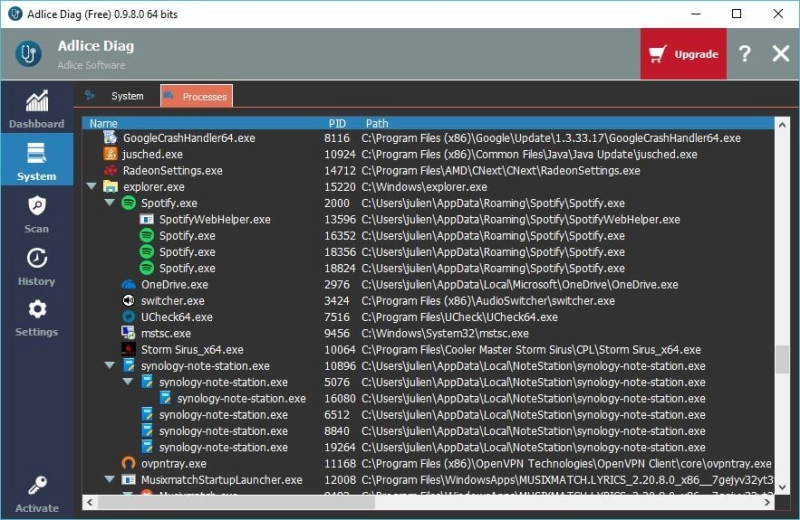Select the System sidebar section
This screenshot has height=520, width=800.
click(x=37, y=160)
